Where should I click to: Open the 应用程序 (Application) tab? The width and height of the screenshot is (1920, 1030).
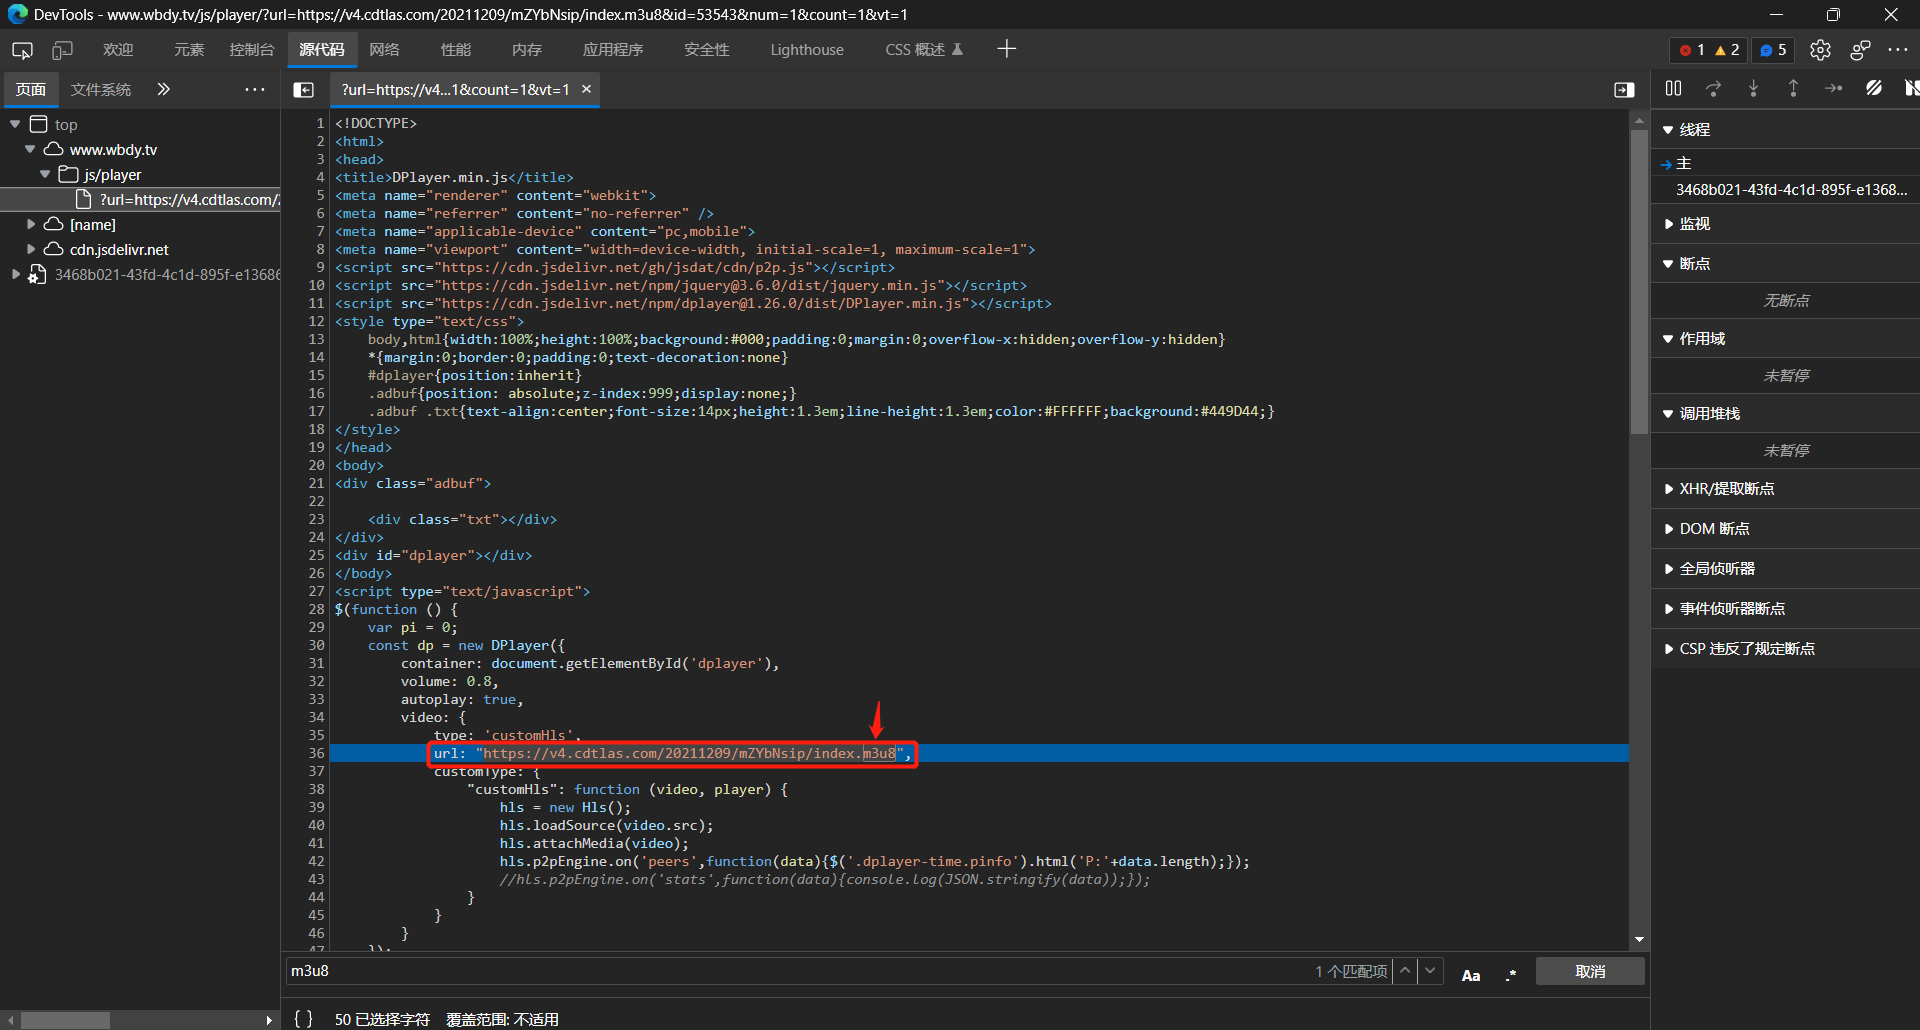613,50
